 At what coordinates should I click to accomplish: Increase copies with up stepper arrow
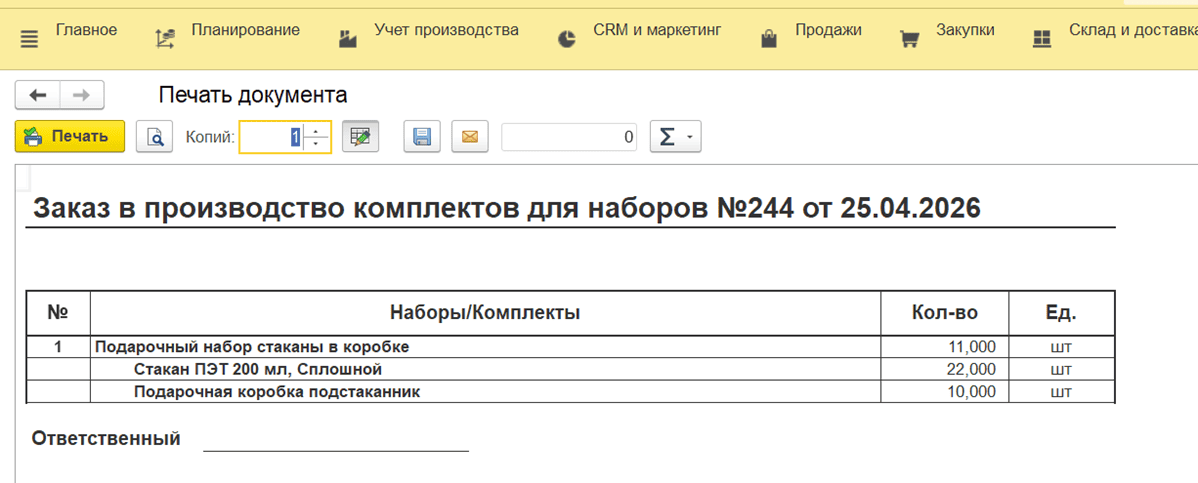[x=316, y=131]
